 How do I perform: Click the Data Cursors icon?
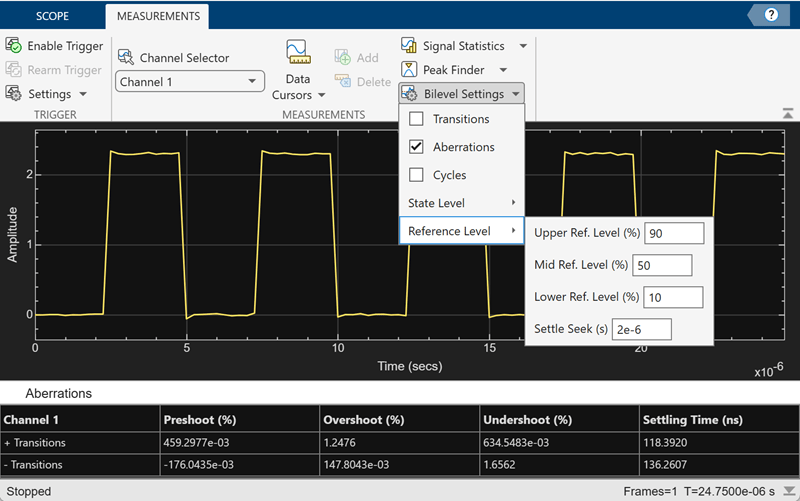point(298,52)
